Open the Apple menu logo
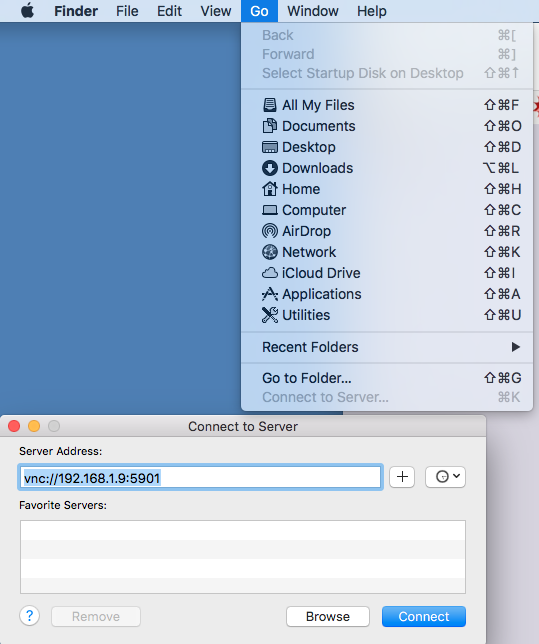This screenshot has height=644, width=539. (x=28, y=11)
